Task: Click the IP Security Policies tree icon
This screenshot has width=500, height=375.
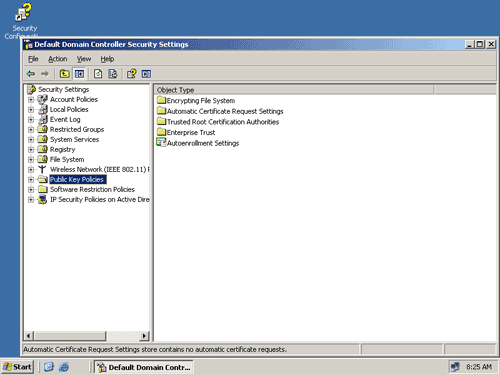Action: point(42,199)
